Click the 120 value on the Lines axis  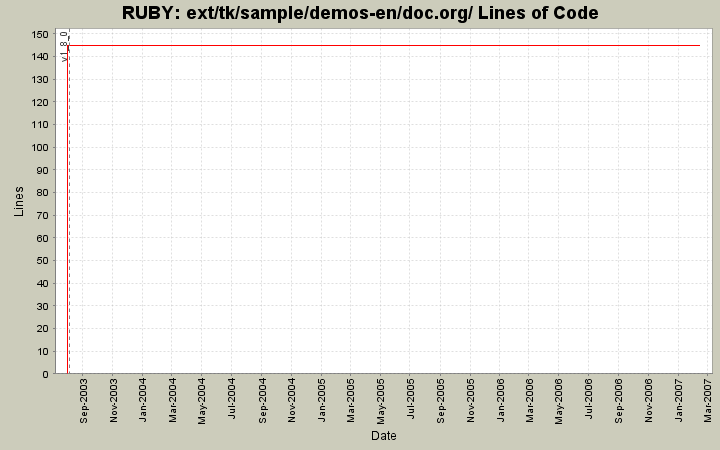point(40,102)
